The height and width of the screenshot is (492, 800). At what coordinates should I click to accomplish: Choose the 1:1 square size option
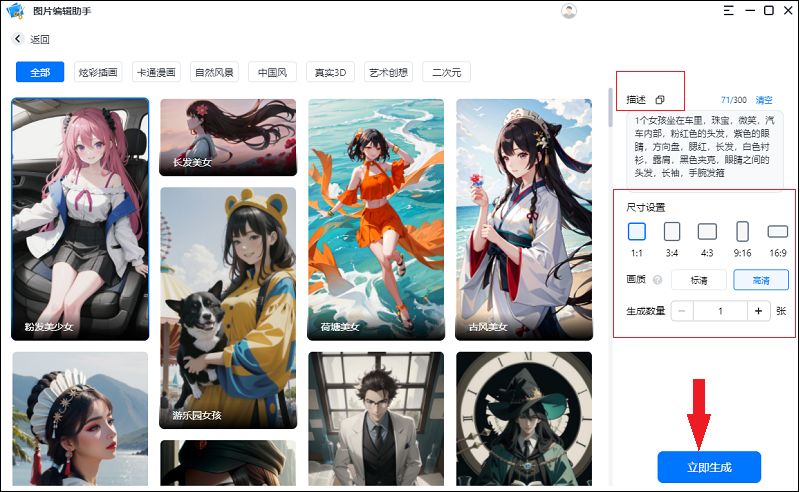coord(637,232)
